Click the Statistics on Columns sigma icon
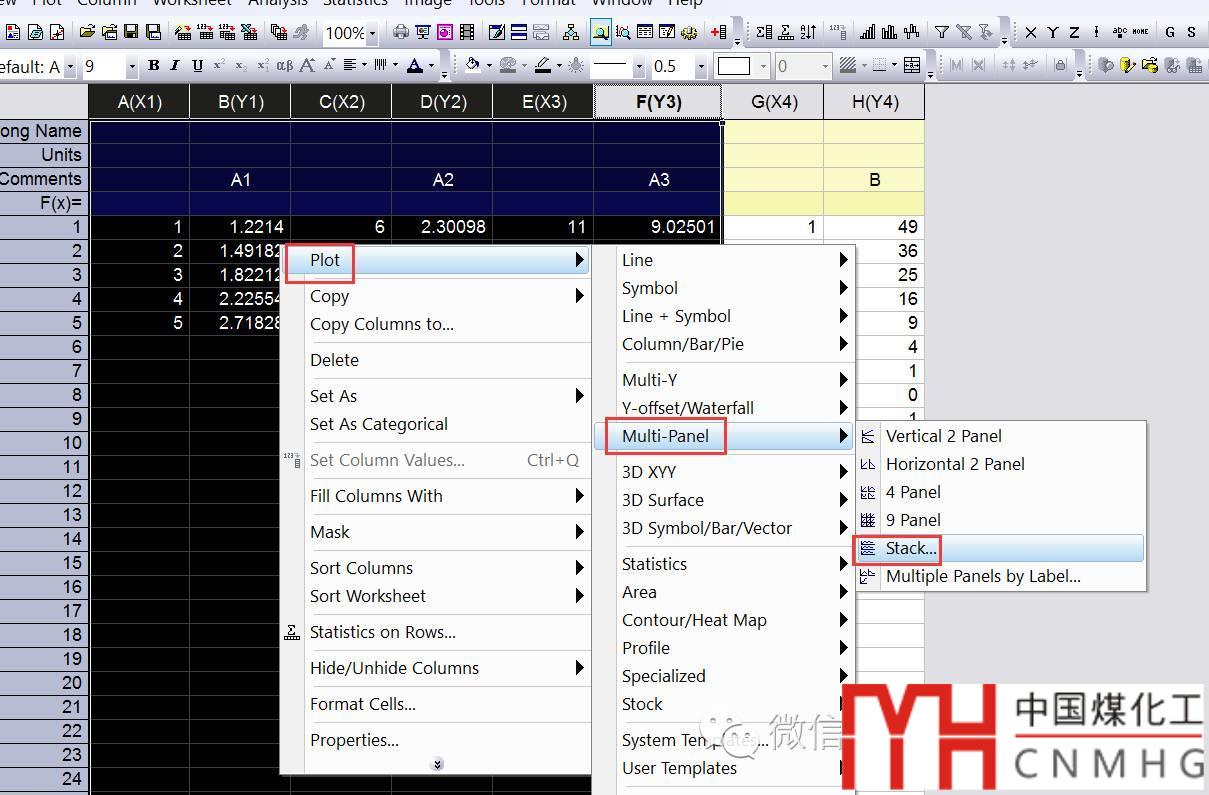 click(764, 33)
